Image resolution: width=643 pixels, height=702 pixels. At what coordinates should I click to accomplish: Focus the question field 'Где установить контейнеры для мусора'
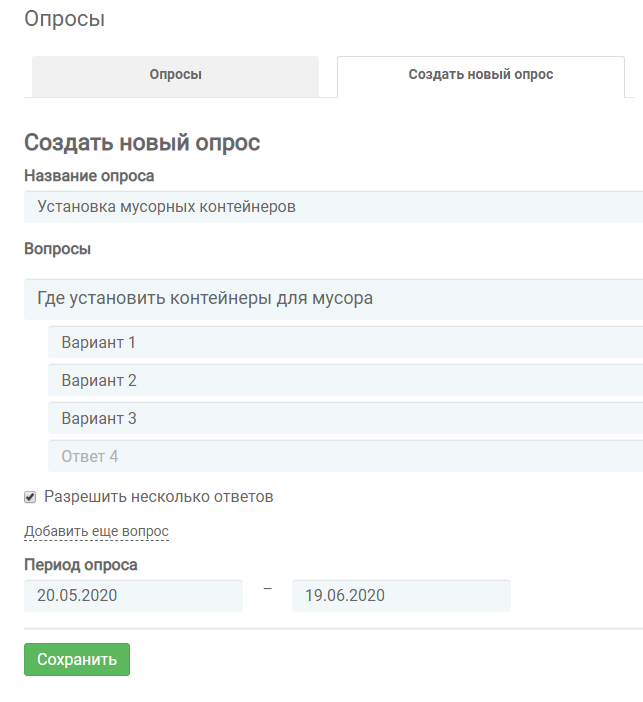(x=334, y=299)
